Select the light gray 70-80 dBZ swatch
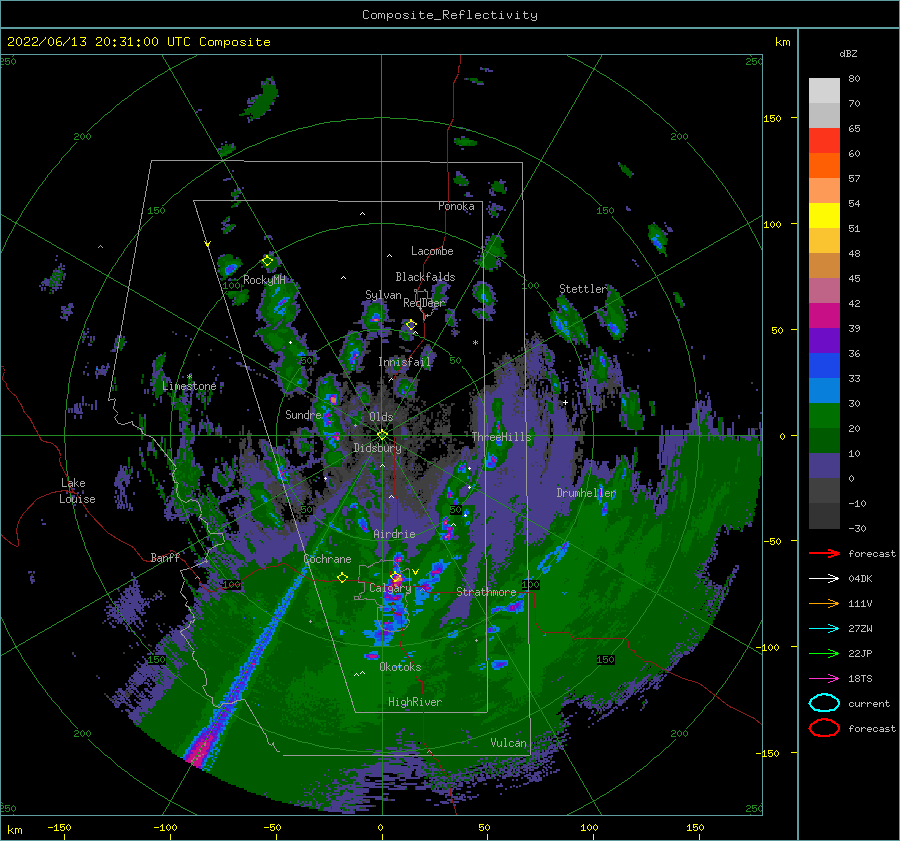 824,90
